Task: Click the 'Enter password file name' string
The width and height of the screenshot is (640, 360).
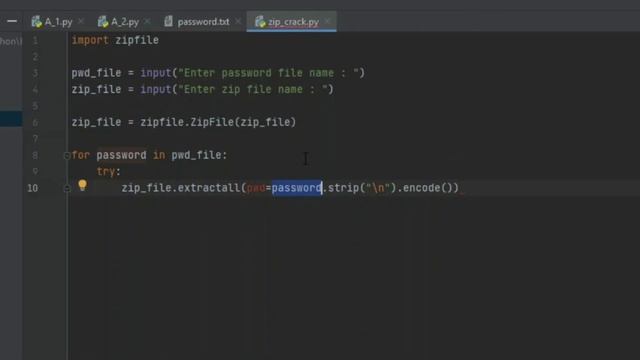Action: 268,73
